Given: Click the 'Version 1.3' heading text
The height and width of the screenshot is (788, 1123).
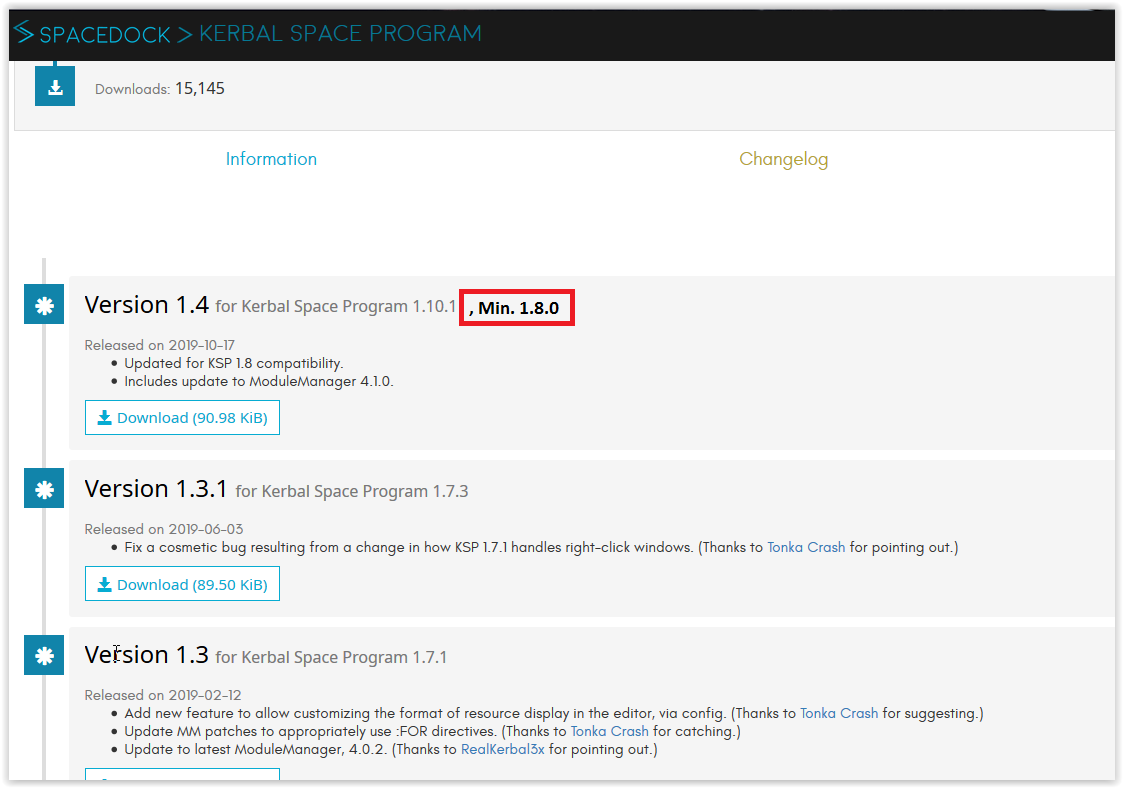Looking at the screenshot, I should point(147,655).
